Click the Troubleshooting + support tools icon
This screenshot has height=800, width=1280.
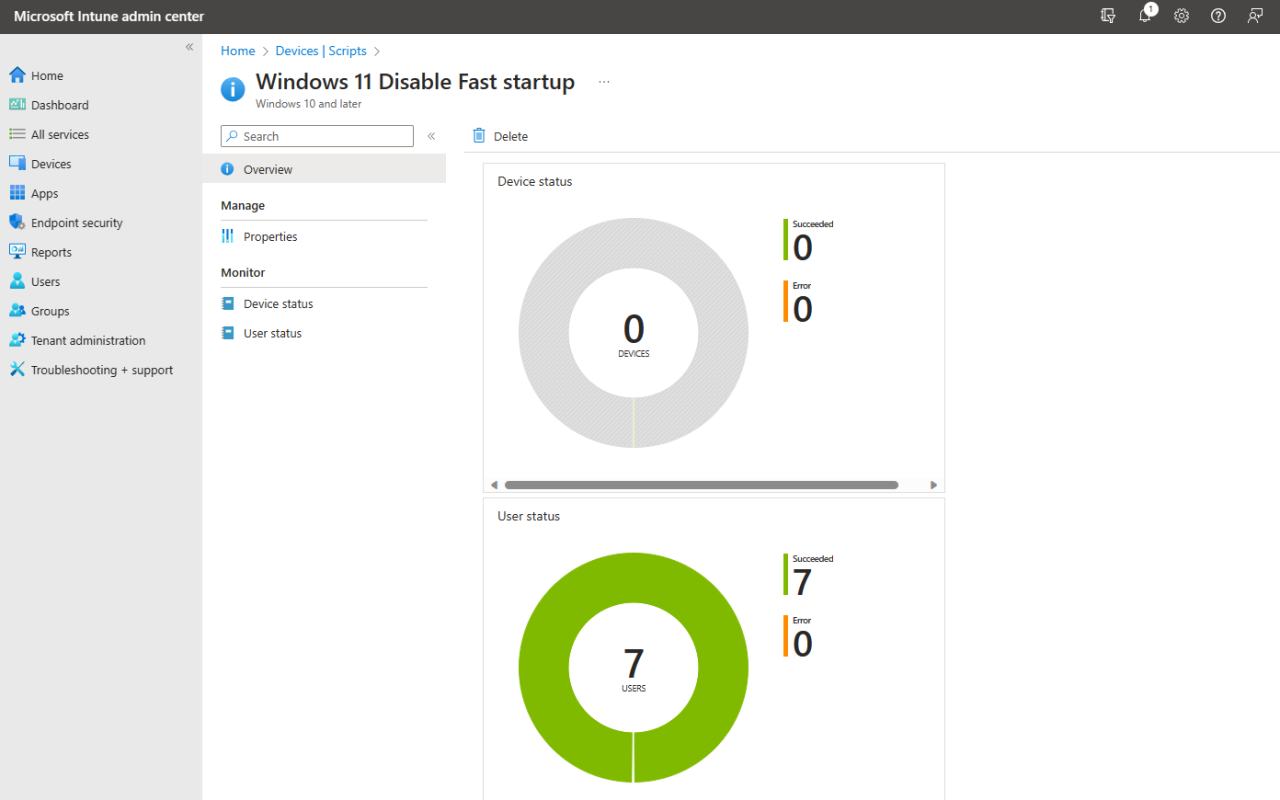pyautogui.click(x=17, y=370)
